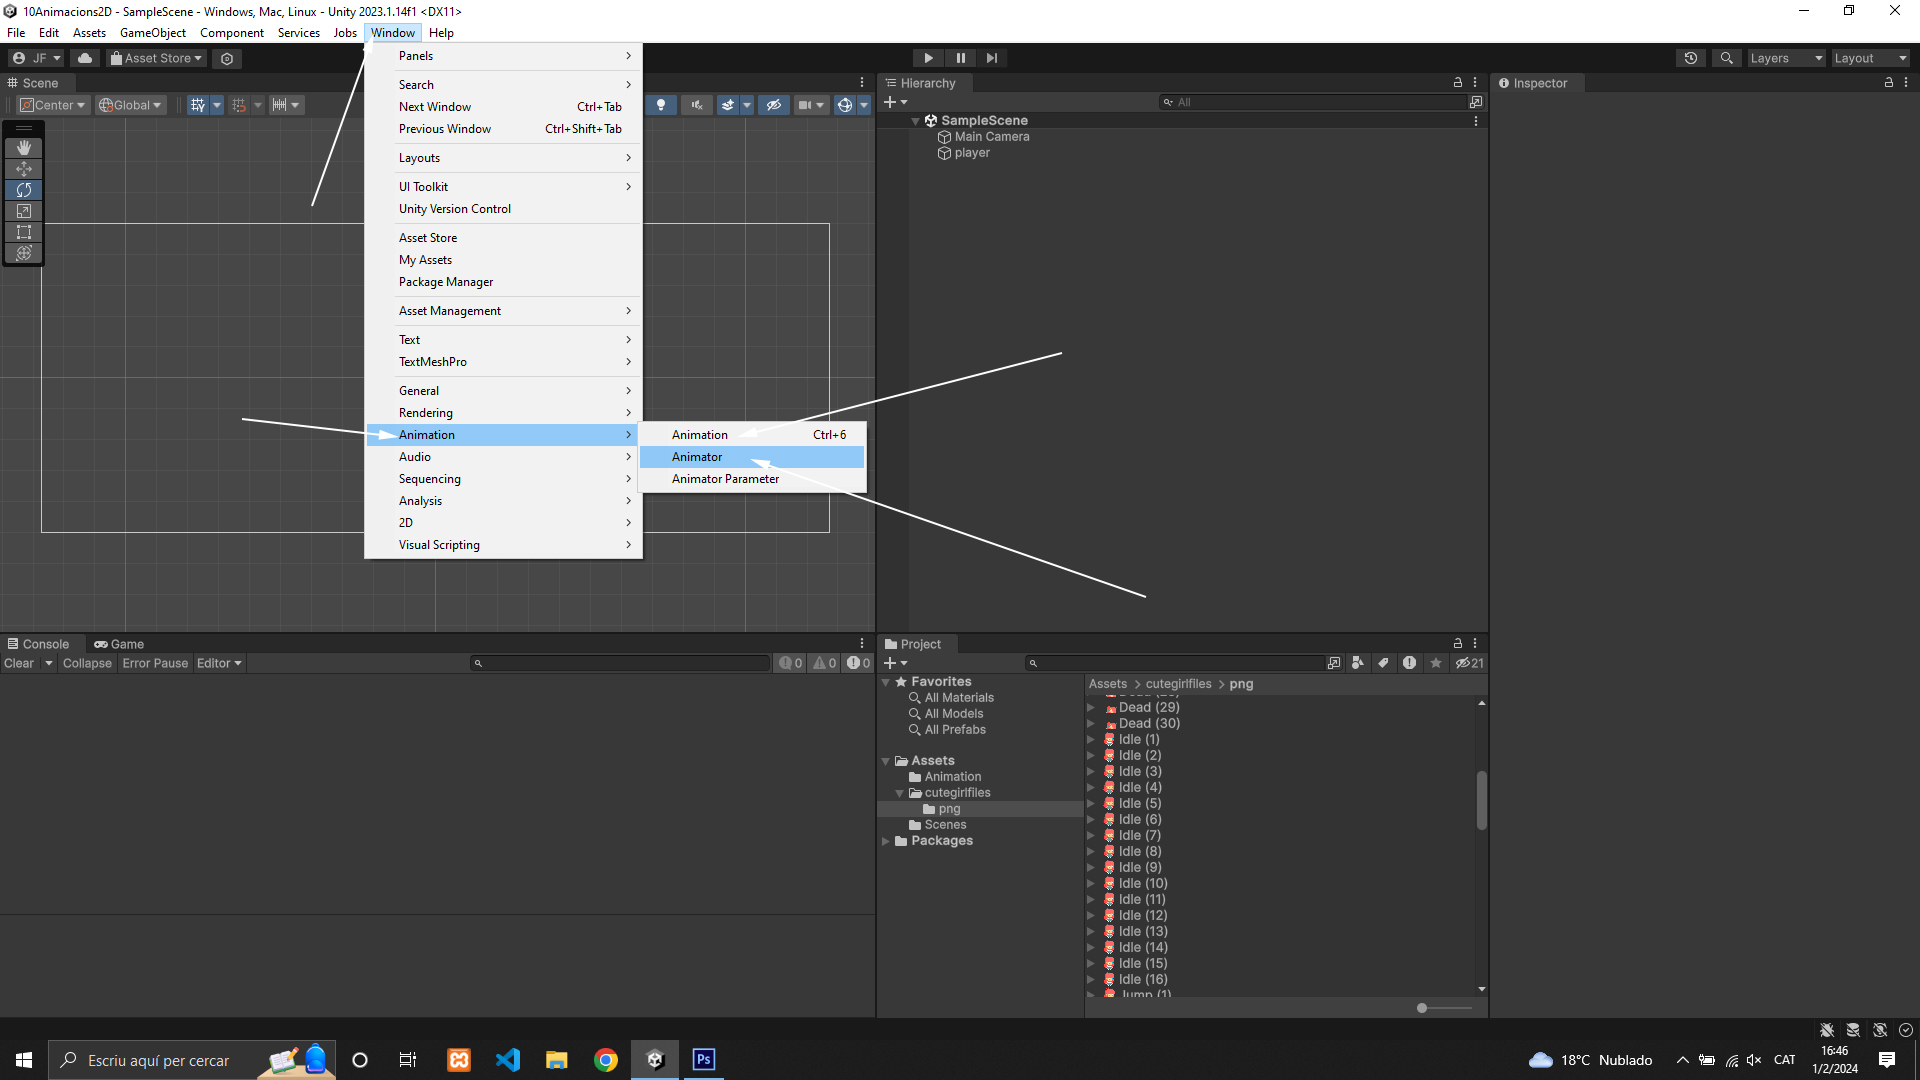Toggle scene lighting bulb icon

point(660,105)
